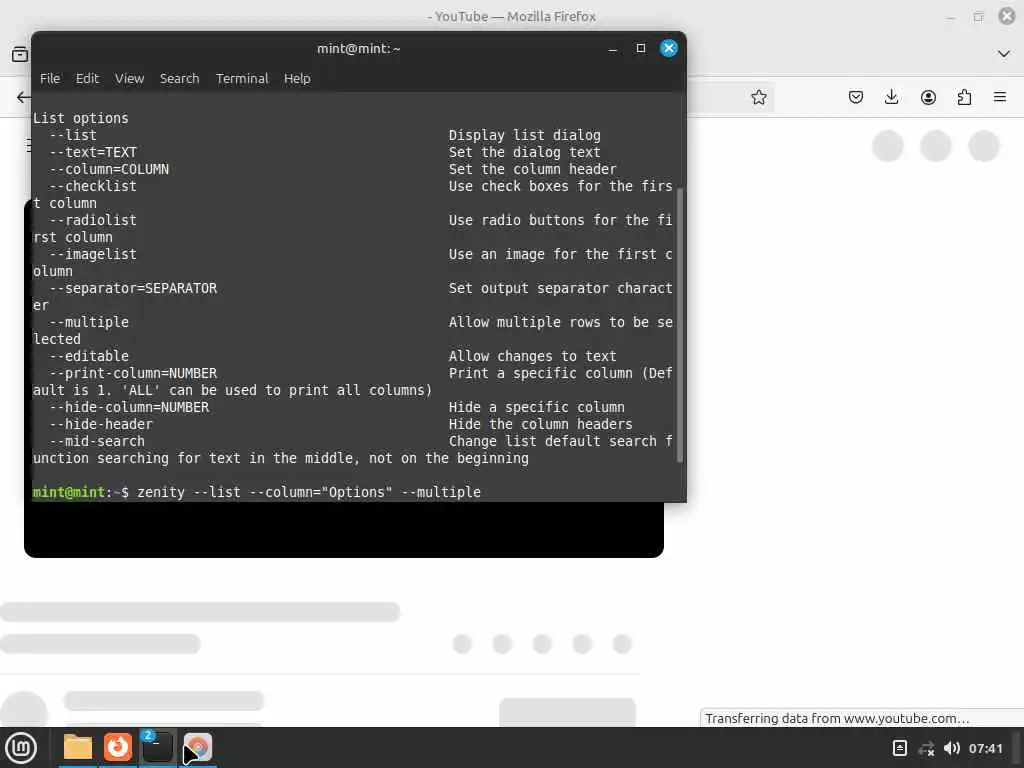This screenshot has width=1024, height=768.
Task: Click Firefox title bar '- YouTube — Mozilla Firefox'
Action: click(511, 16)
